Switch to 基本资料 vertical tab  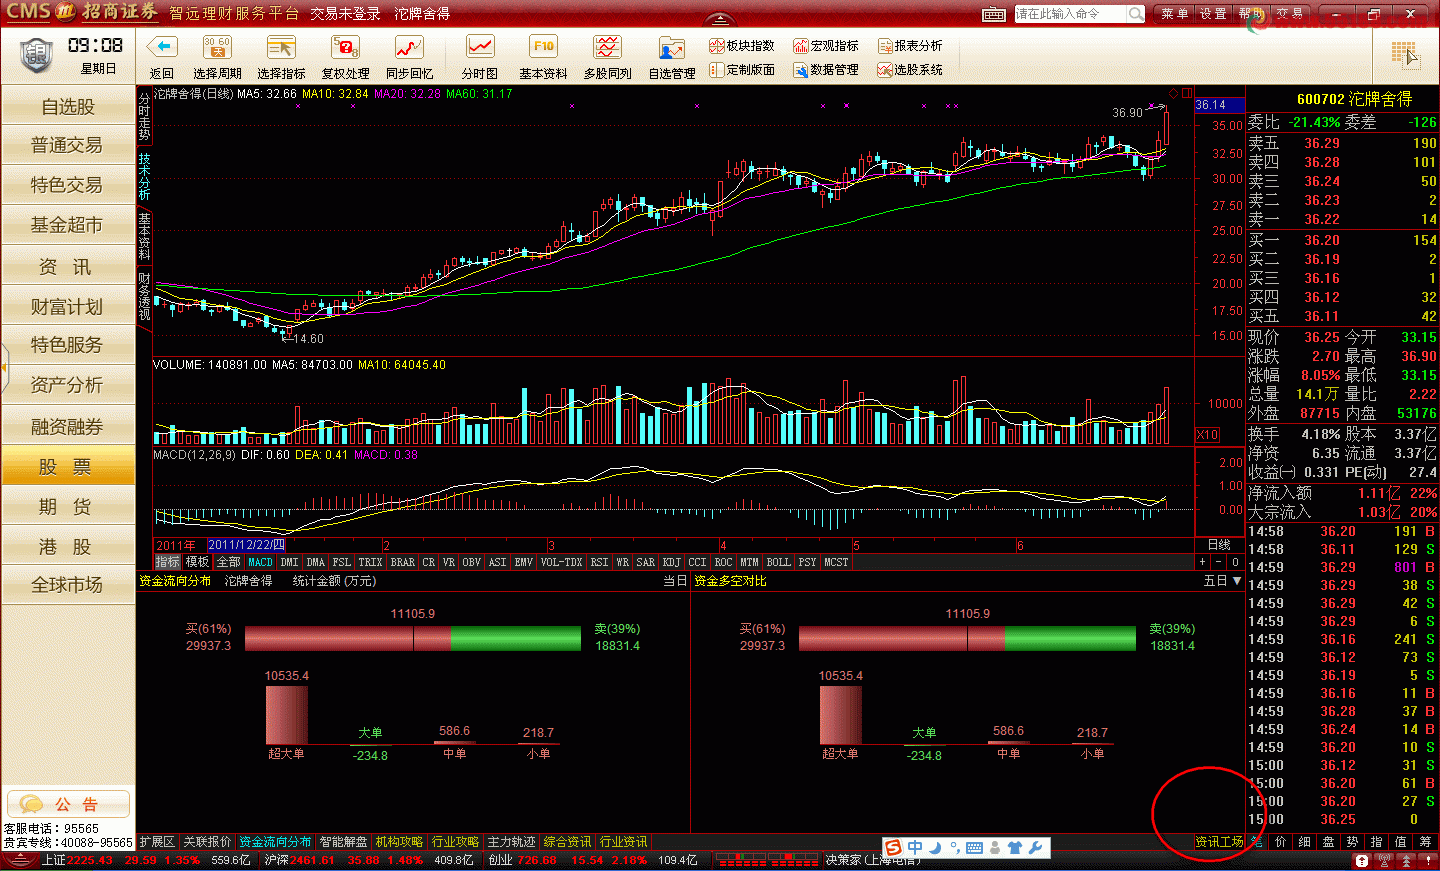(x=144, y=236)
